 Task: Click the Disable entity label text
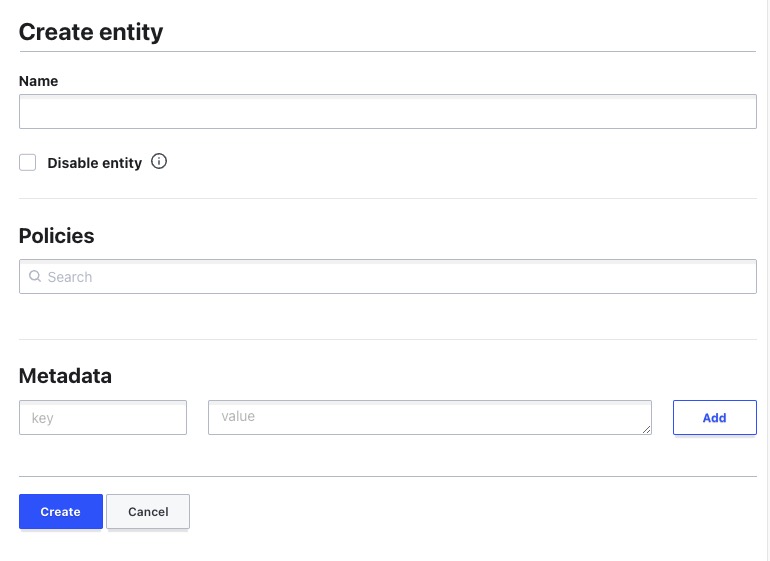click(94, 163)
